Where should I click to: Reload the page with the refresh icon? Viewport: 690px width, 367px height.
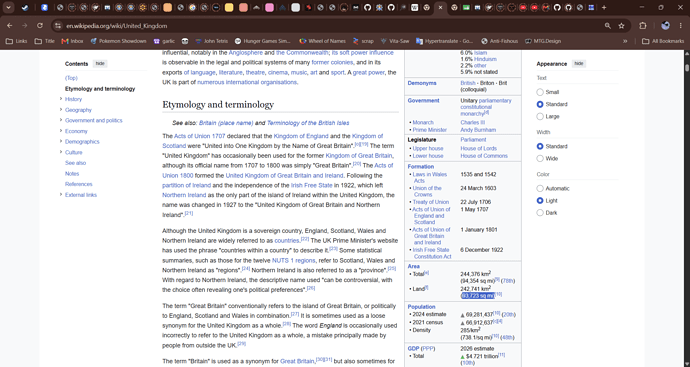point(40,26)
